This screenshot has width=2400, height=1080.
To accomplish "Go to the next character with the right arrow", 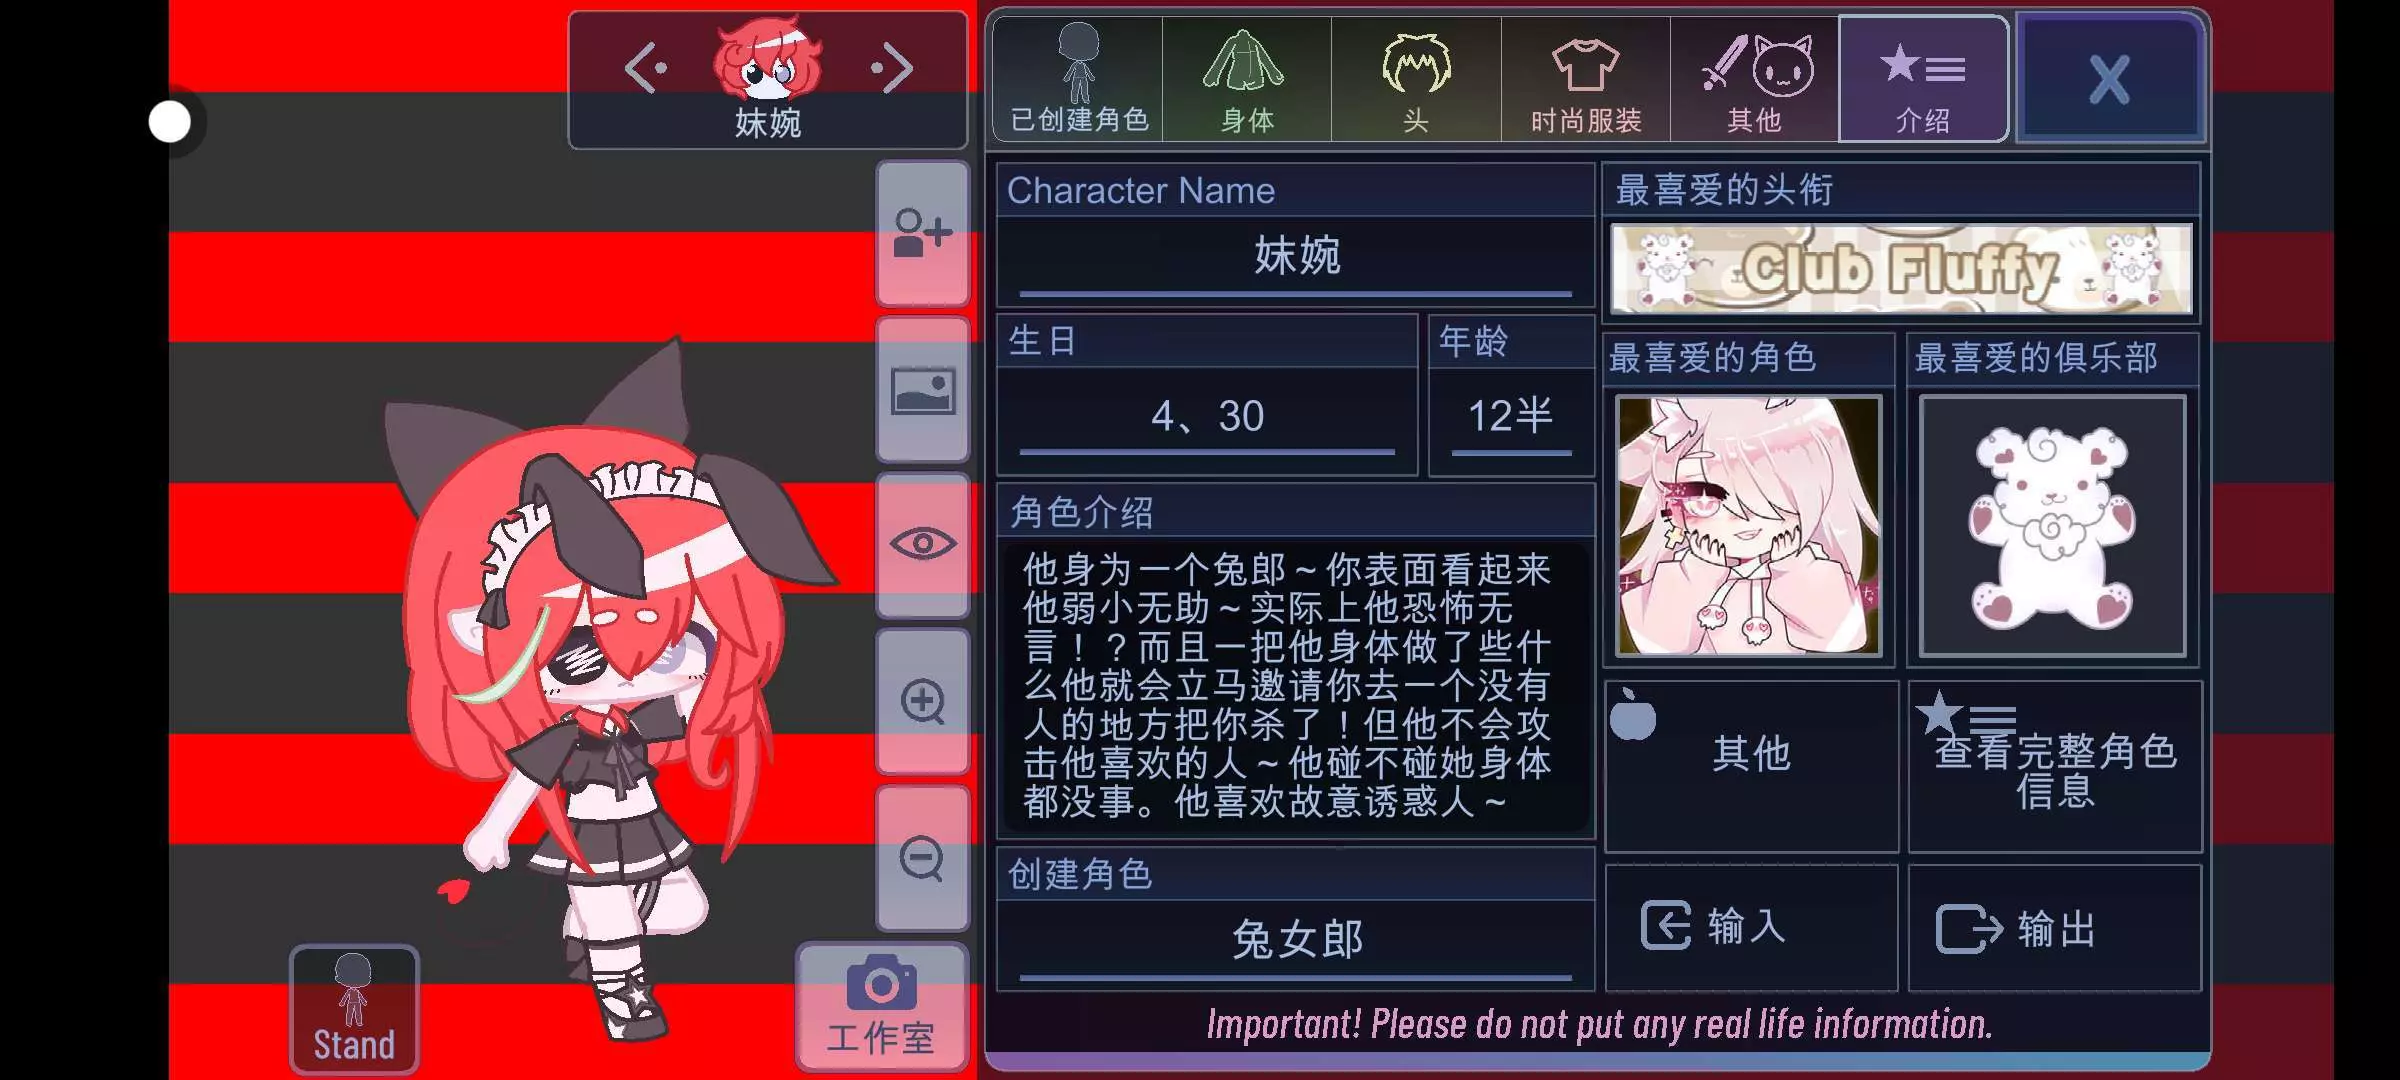I will [x=892, y=68].
